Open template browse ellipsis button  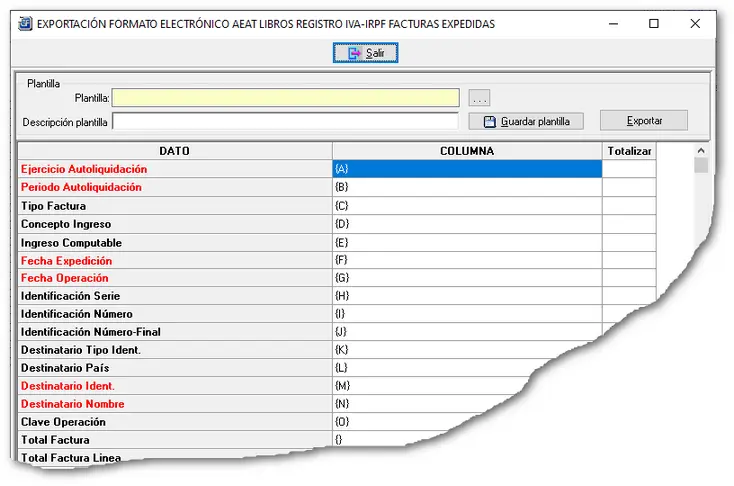click(x=480, y=98)
